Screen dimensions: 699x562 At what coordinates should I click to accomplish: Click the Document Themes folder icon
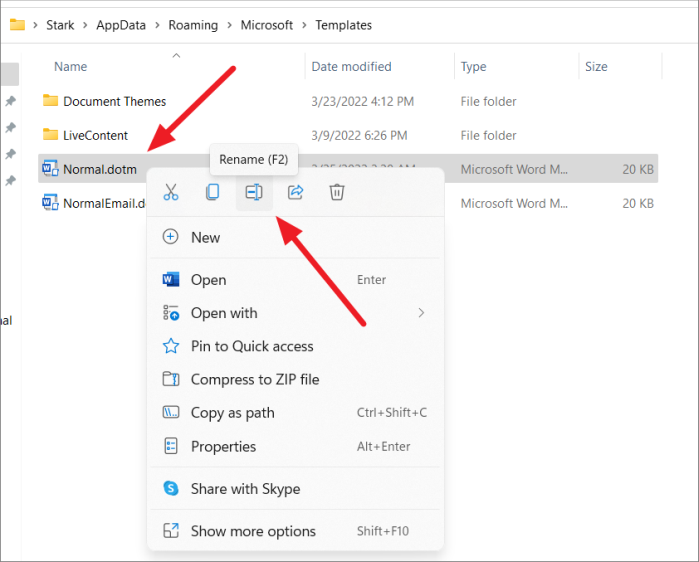tap(50, 100)
